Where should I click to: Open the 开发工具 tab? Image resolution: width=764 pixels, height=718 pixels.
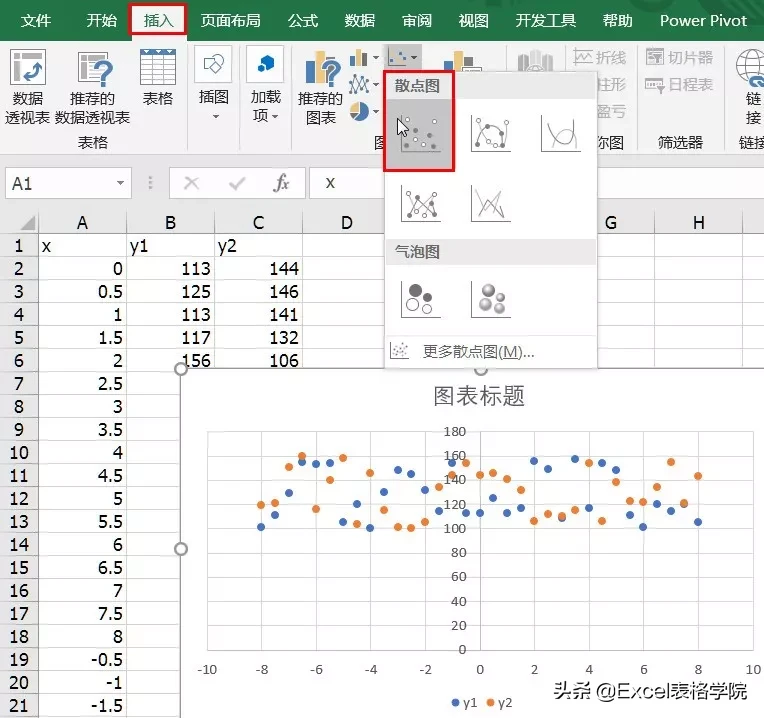546,20
